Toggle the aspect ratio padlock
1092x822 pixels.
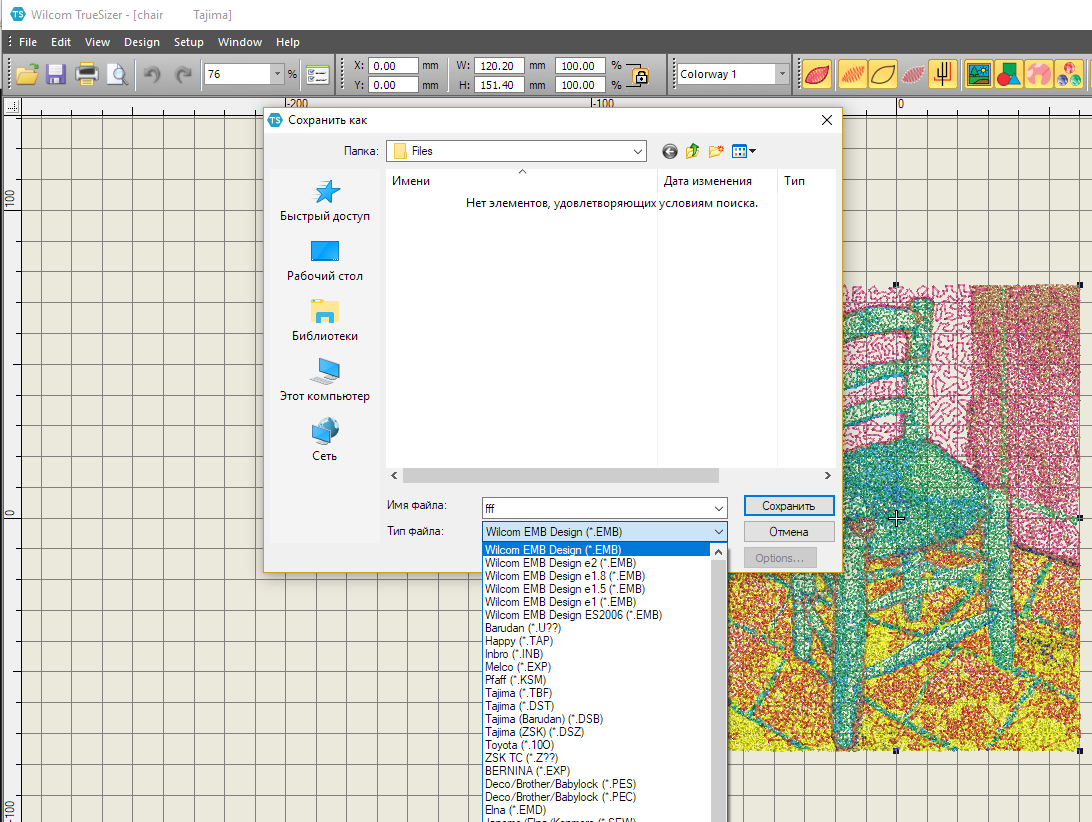638,75
